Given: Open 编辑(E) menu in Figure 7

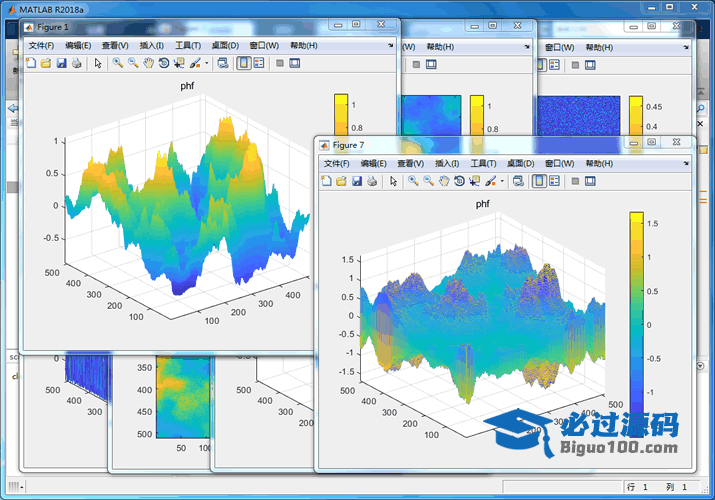Looking at the screenshot, I should pyautogui.click(x=373, y=164).
